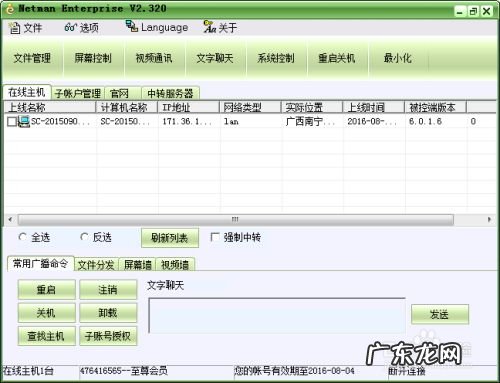Screen dimensions: 500x383
Task: Switch to 中转服务器 tab
Action: (x=170, y=93)
